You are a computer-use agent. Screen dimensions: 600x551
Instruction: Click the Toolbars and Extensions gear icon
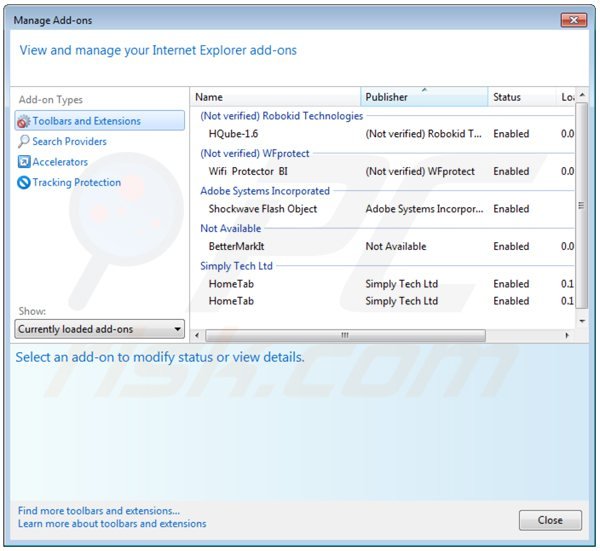pos(24,121)
